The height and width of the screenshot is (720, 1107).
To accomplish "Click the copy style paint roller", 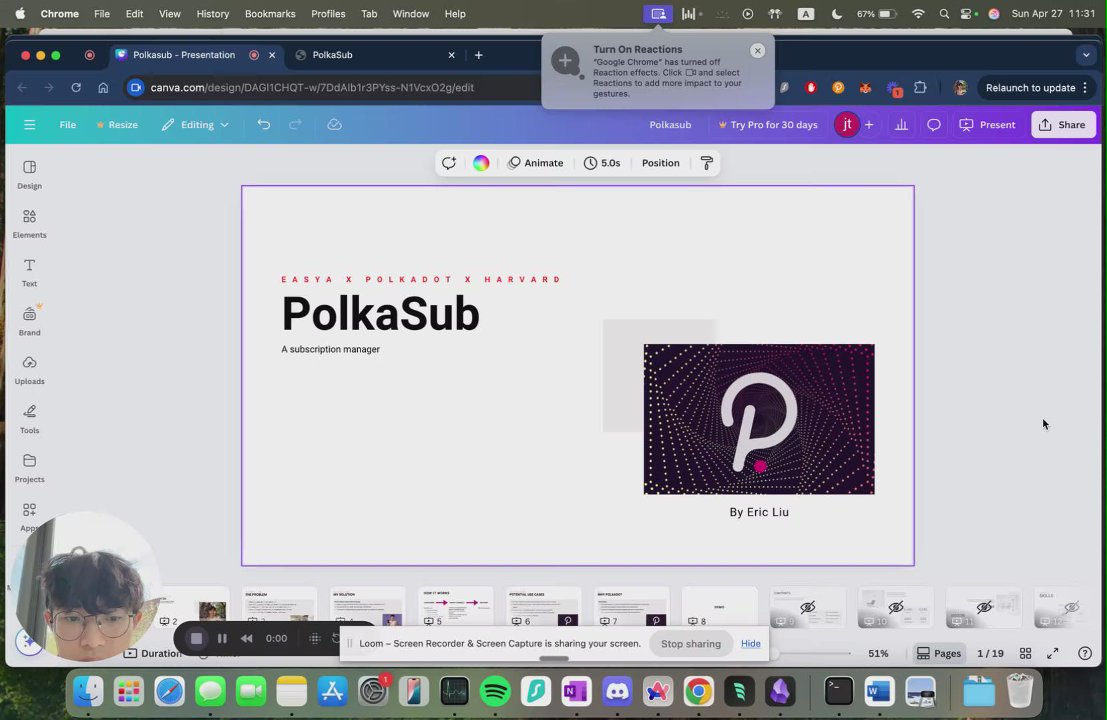I will 706,163.
